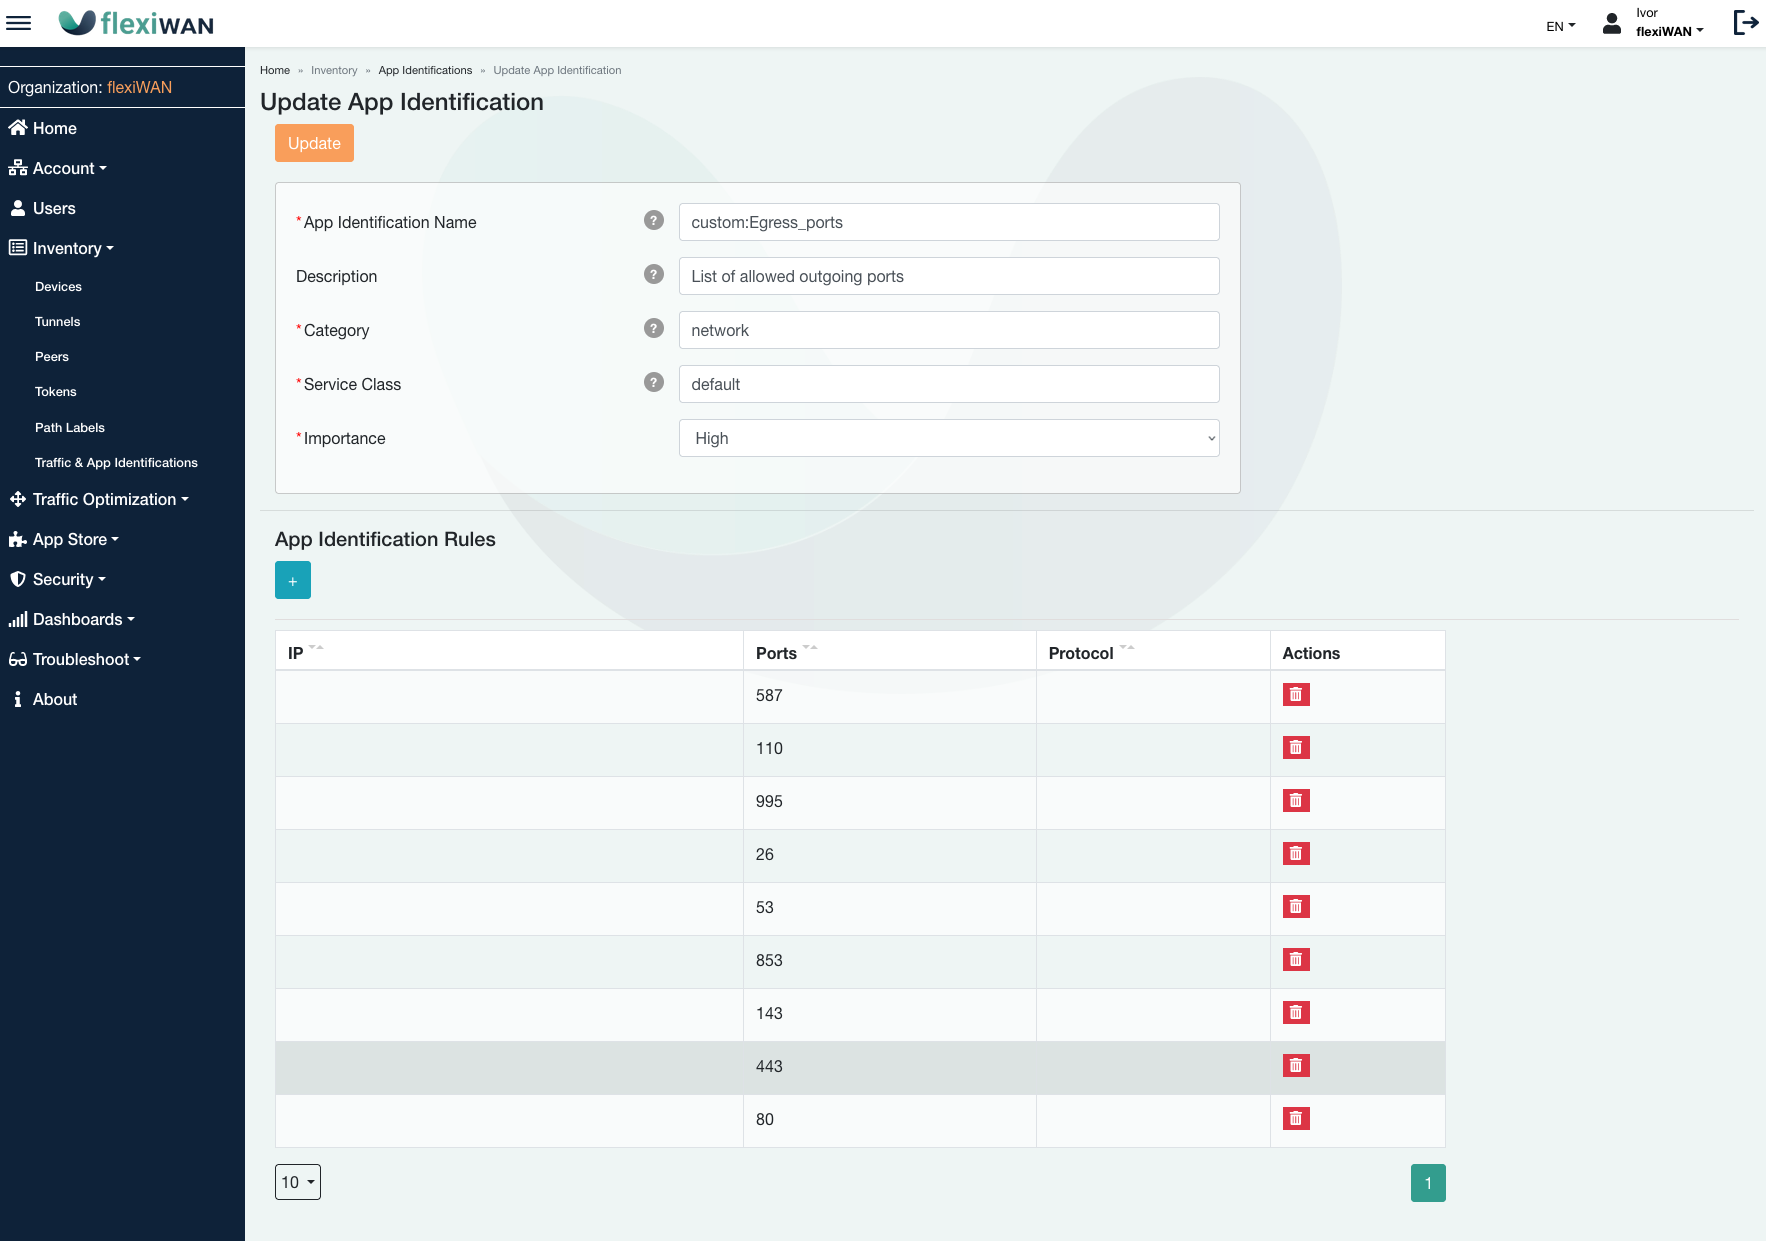This screenshot has height=1241, width=1766.
Task: Edit the Description input field
Action: [949, 276]
